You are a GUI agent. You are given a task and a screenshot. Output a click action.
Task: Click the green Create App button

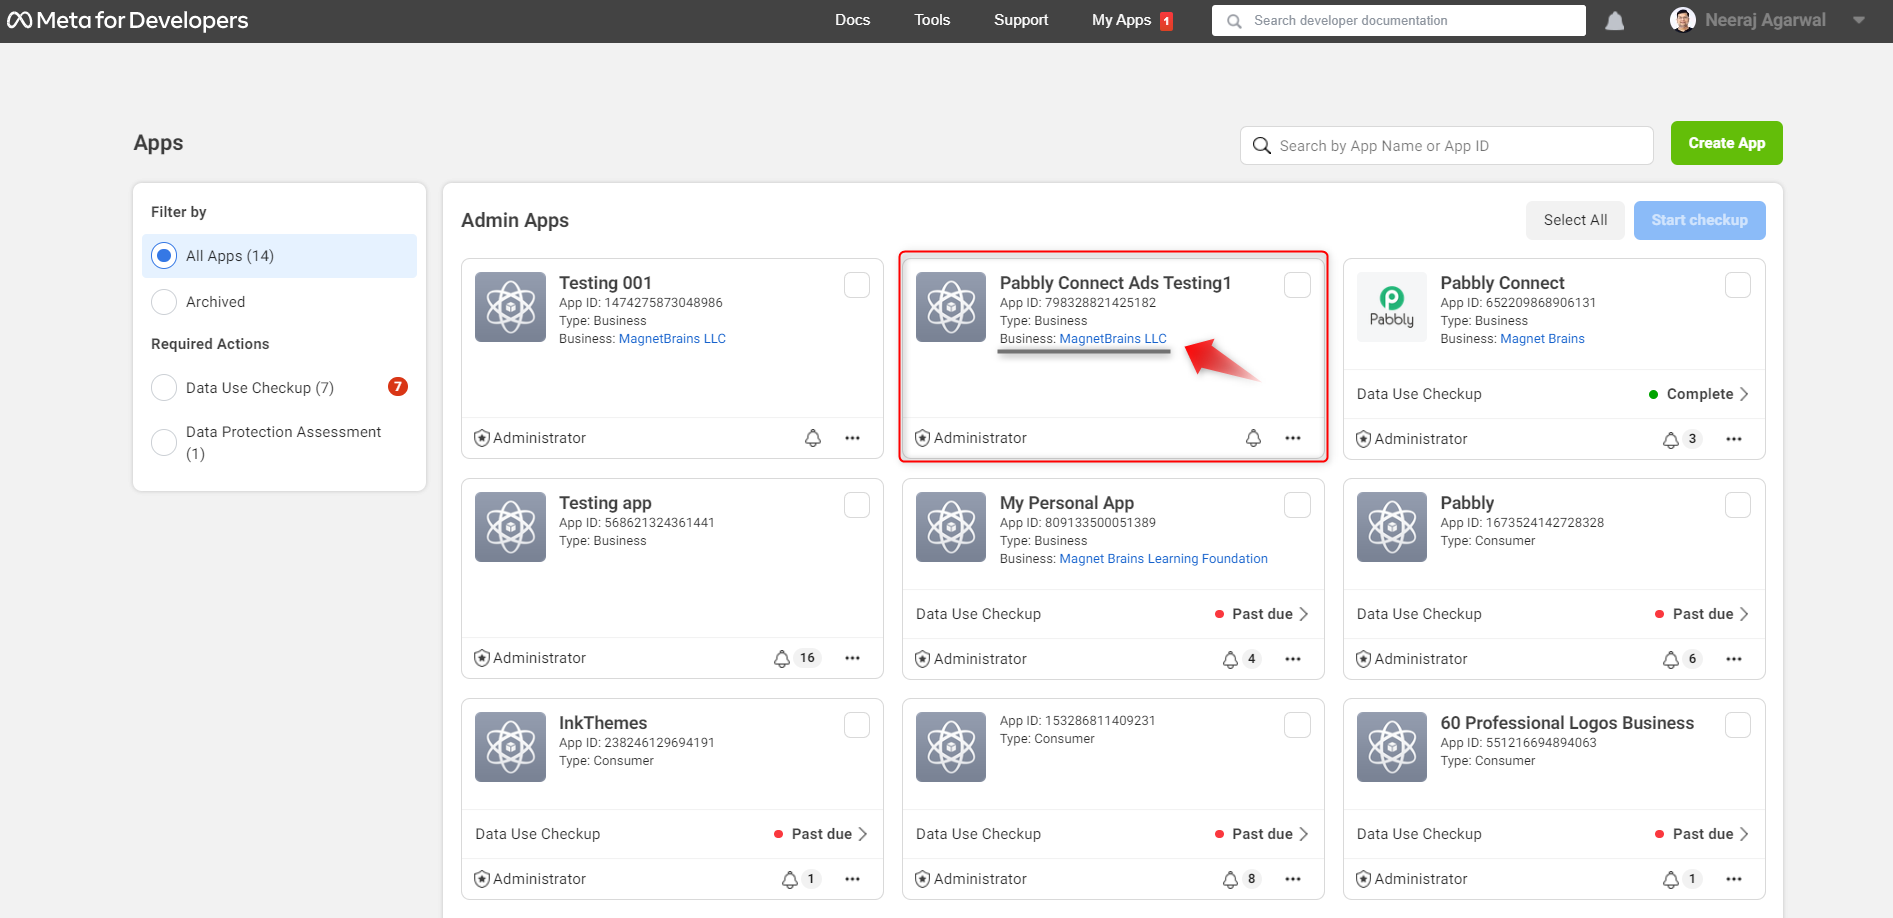[1727, 143]
